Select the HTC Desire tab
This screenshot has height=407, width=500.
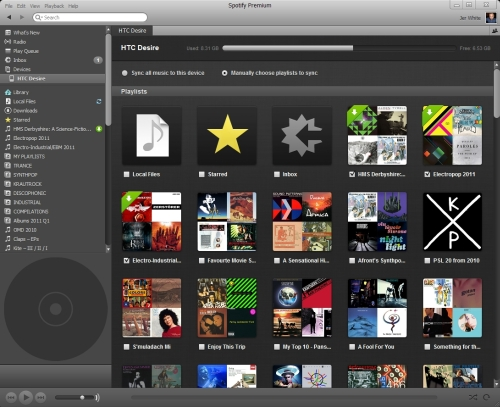[132, 31]
